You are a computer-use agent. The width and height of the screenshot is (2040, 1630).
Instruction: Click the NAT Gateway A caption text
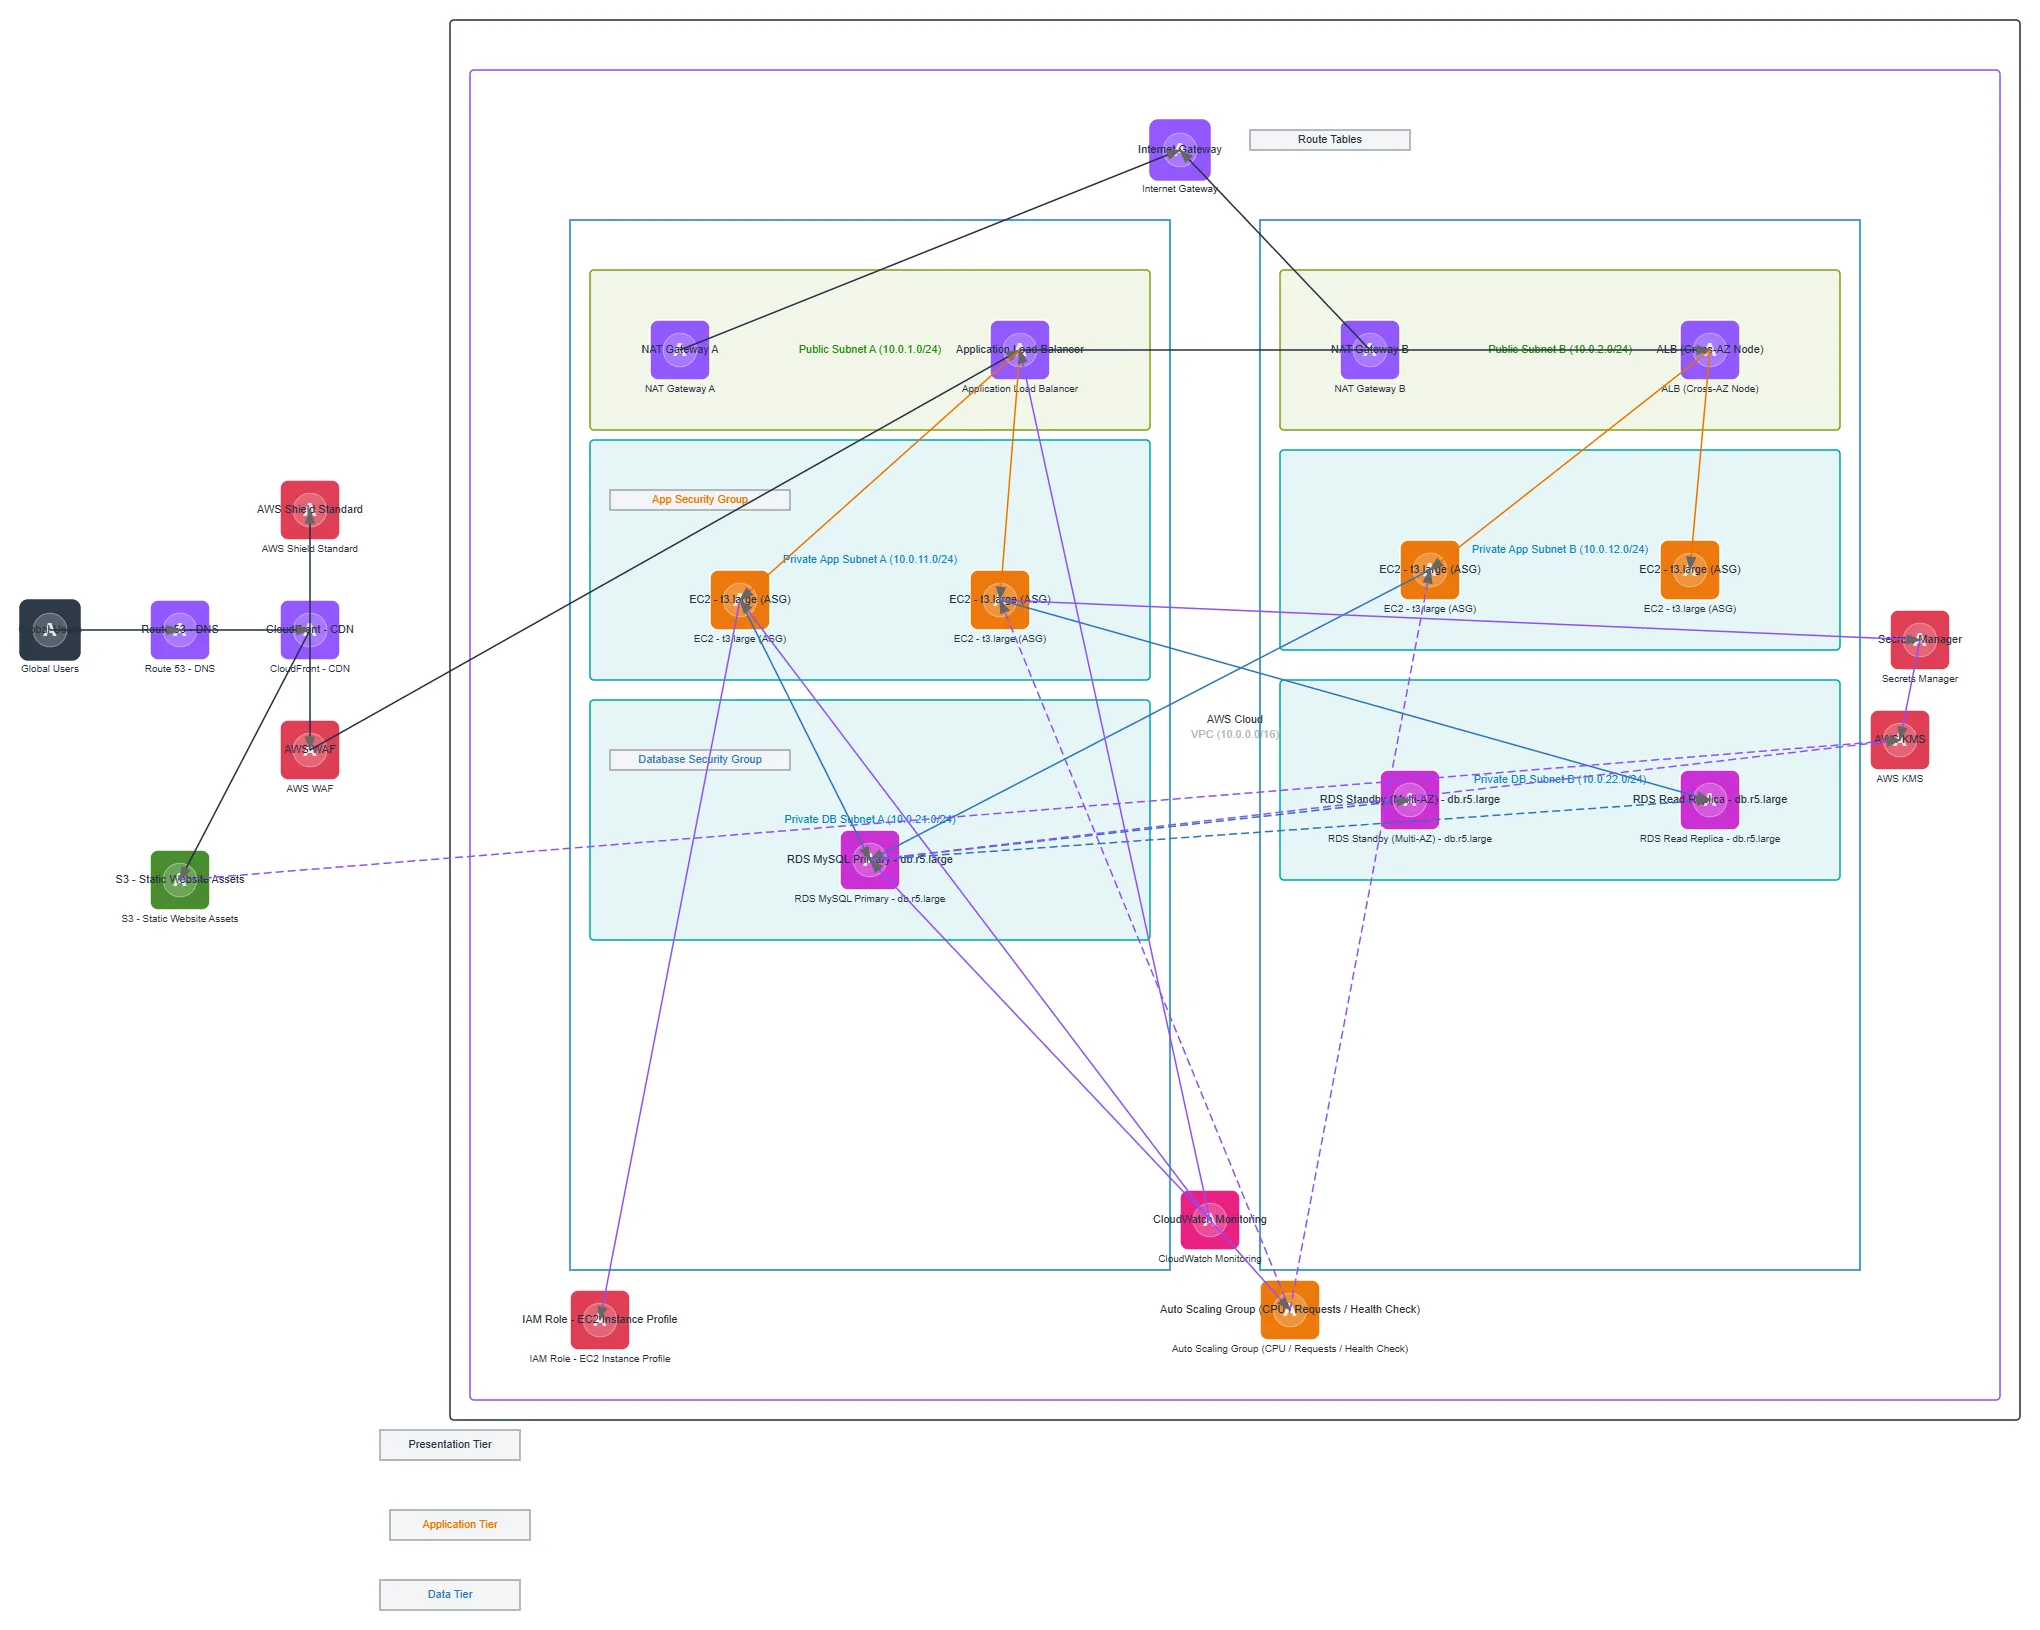(680, 389)
